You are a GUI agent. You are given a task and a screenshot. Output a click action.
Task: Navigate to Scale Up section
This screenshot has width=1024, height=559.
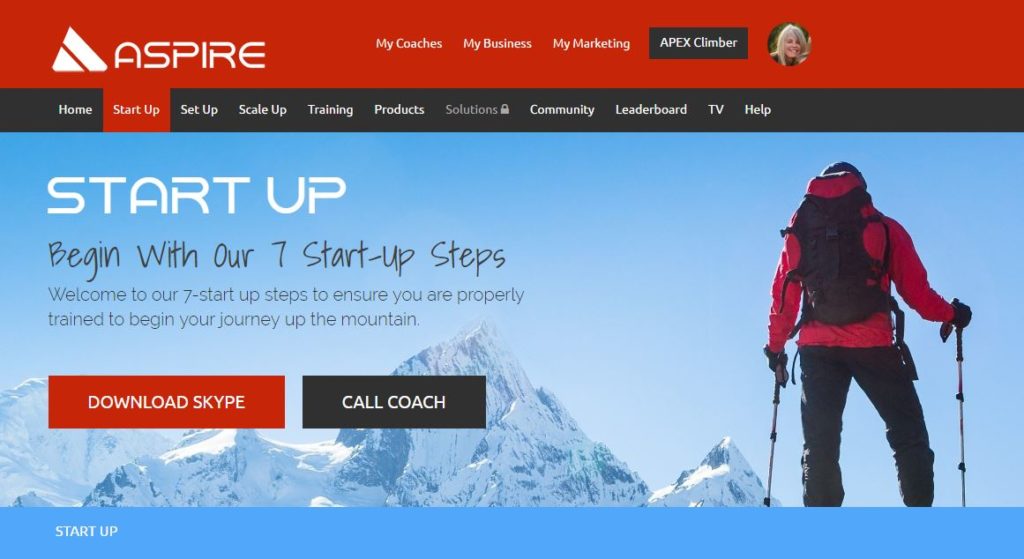(x=263, y=110)
